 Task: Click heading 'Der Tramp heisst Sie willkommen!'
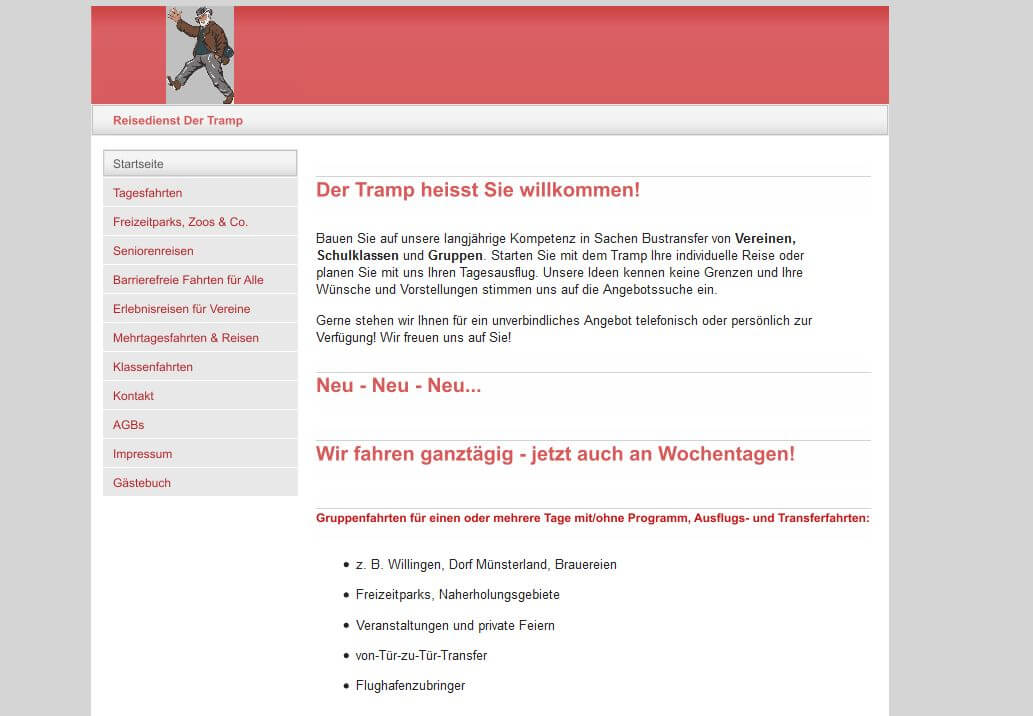click(478, 190)
